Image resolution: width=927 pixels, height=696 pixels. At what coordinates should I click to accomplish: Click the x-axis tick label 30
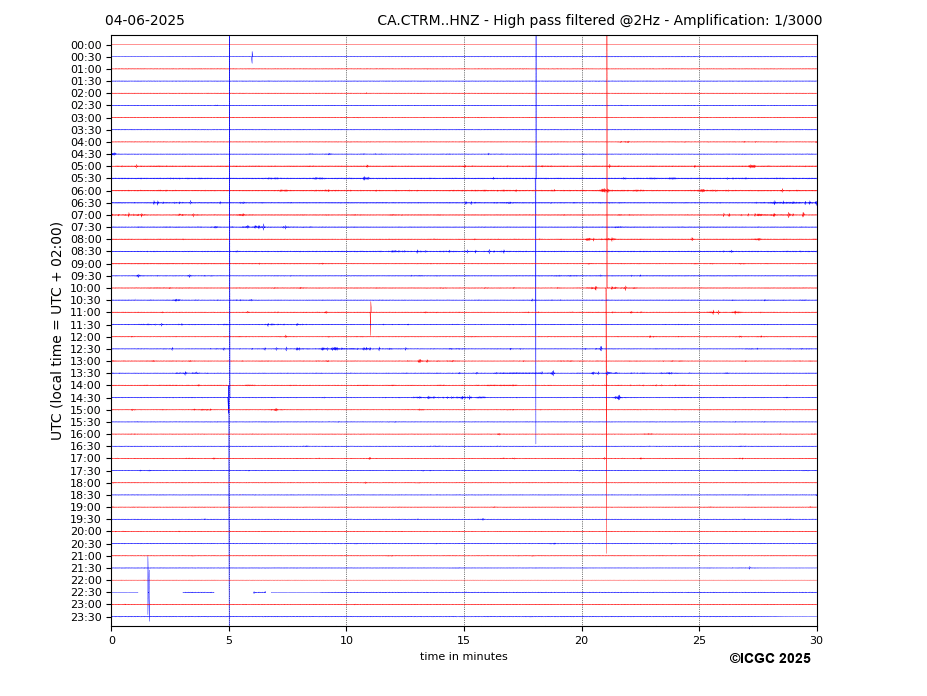point(816,640)
